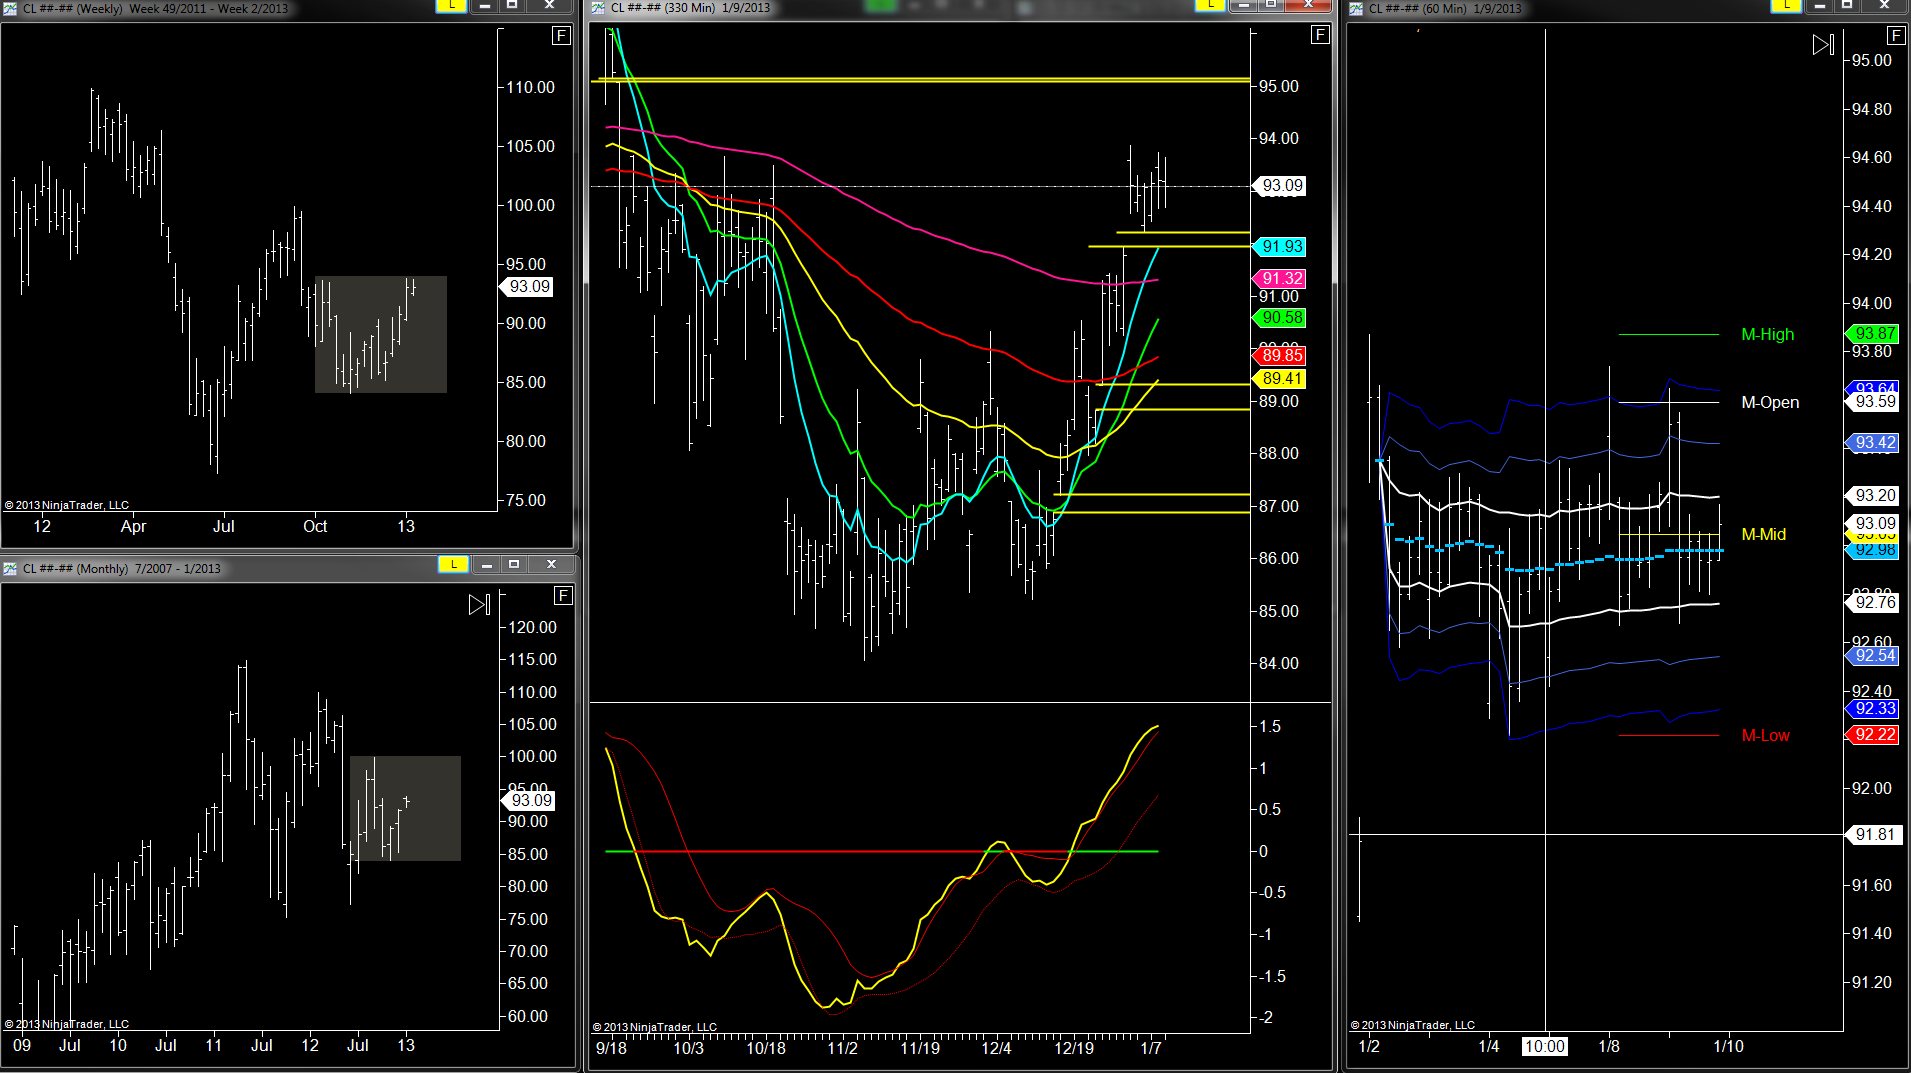Screen dimensions: 1911x1073
Task: Click the 91.81 crosshair price marker
Action: pos(1873,835)
